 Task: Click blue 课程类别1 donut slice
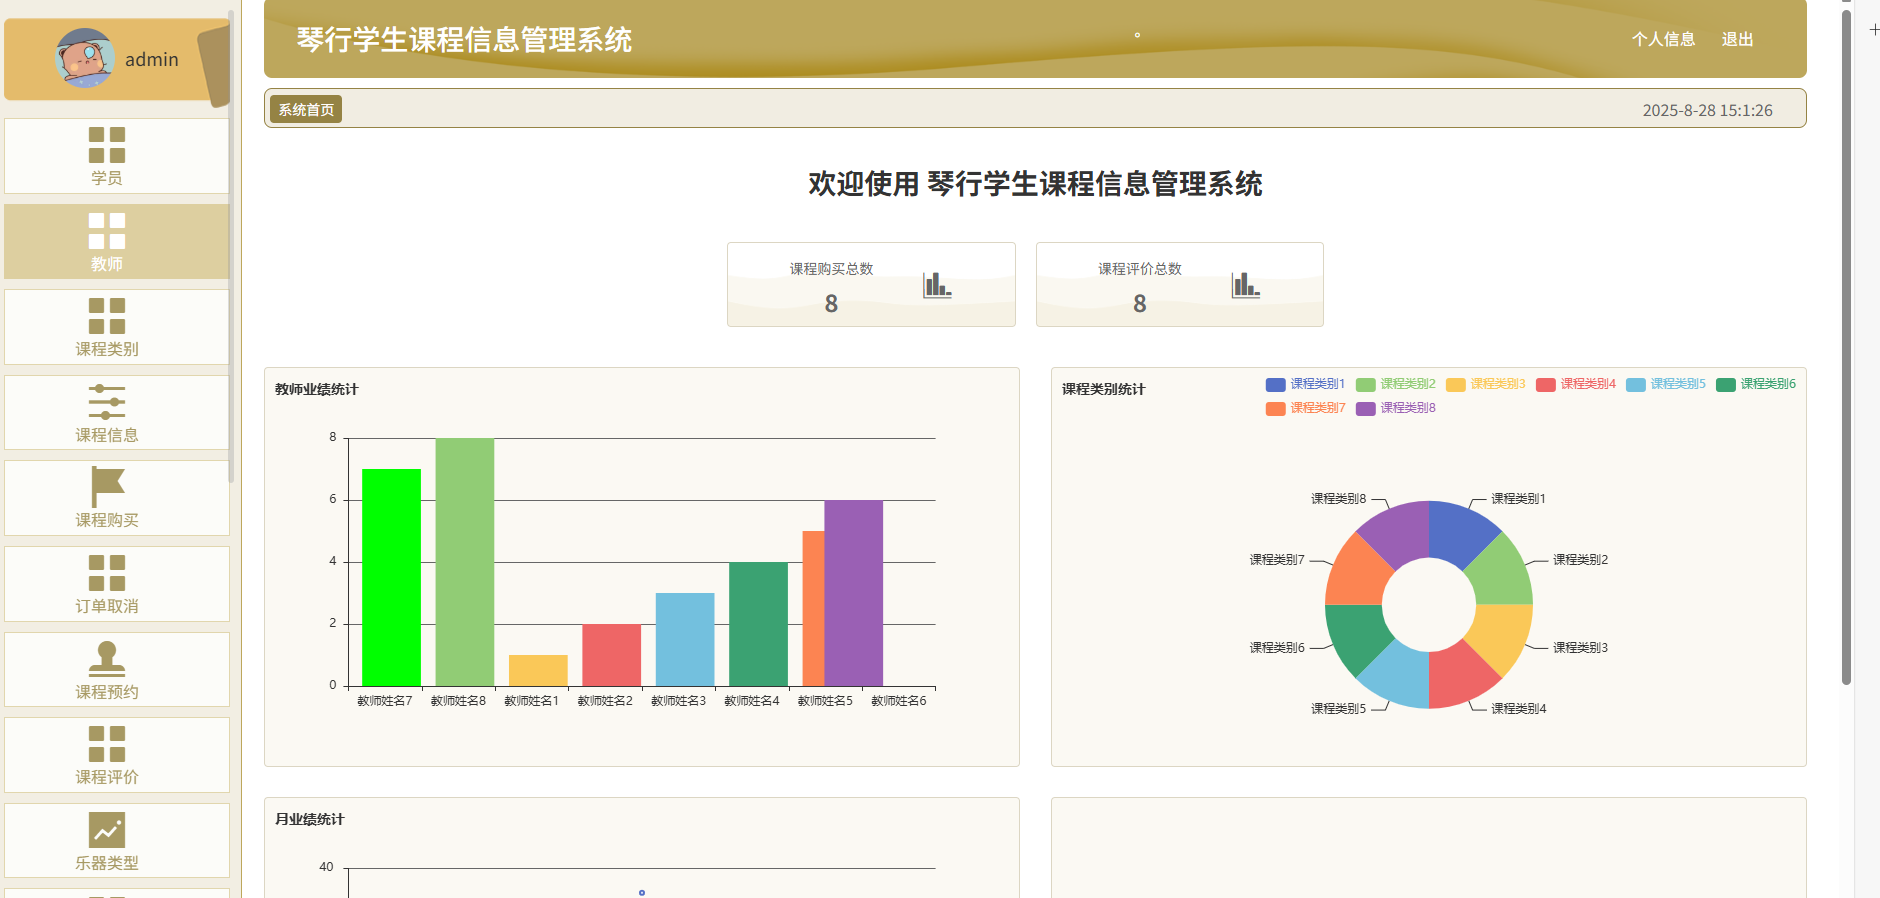pyautogui.click(x=1460, y=531)
